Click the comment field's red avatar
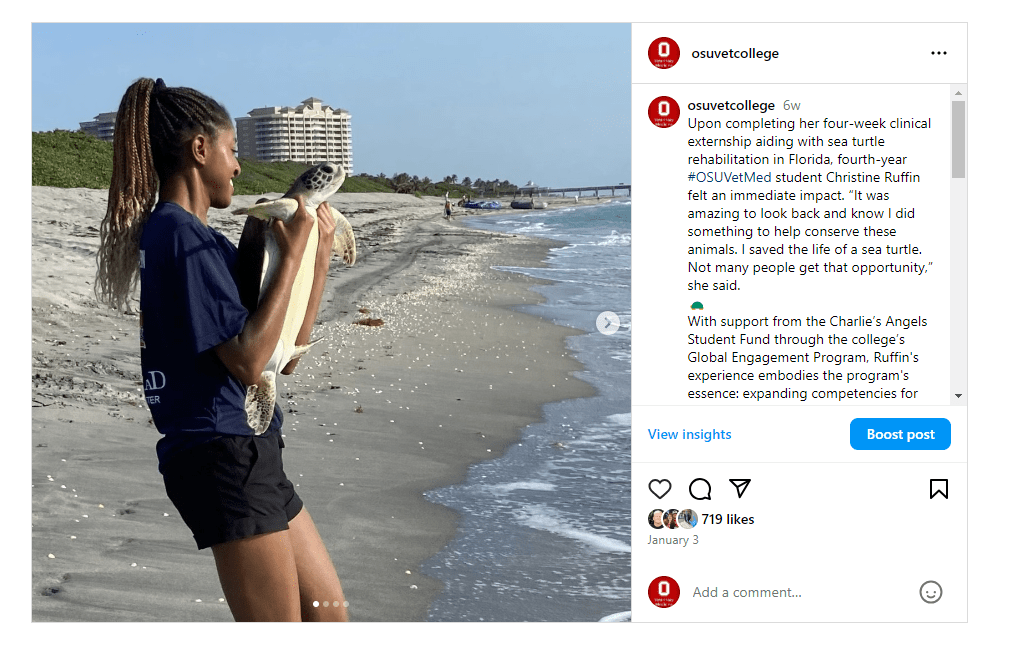The image size is (1010, 658). tap(663, 592)
